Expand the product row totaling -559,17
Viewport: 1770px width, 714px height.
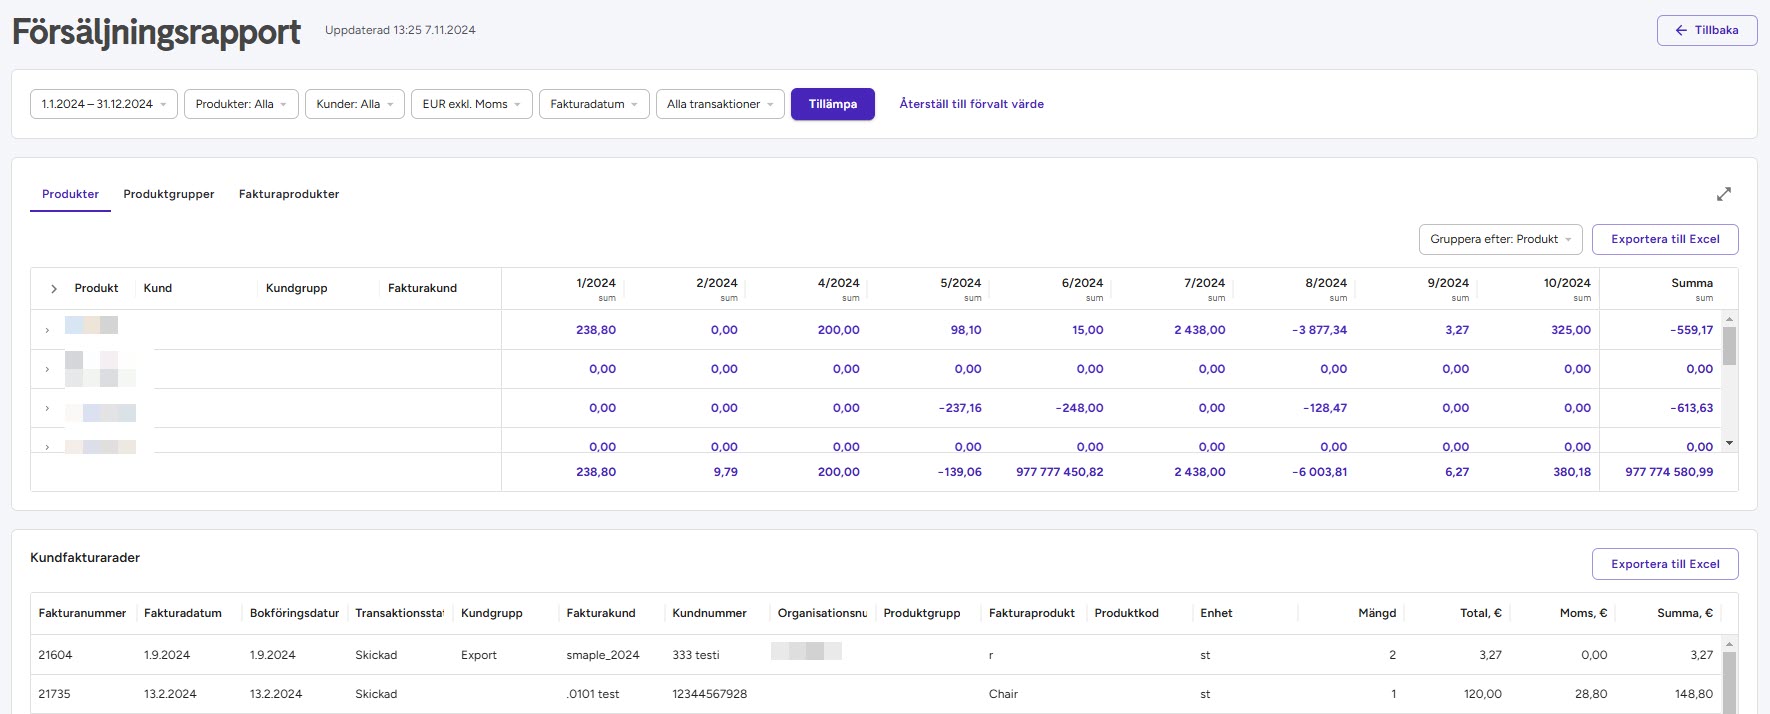click(x=47, y=330)
